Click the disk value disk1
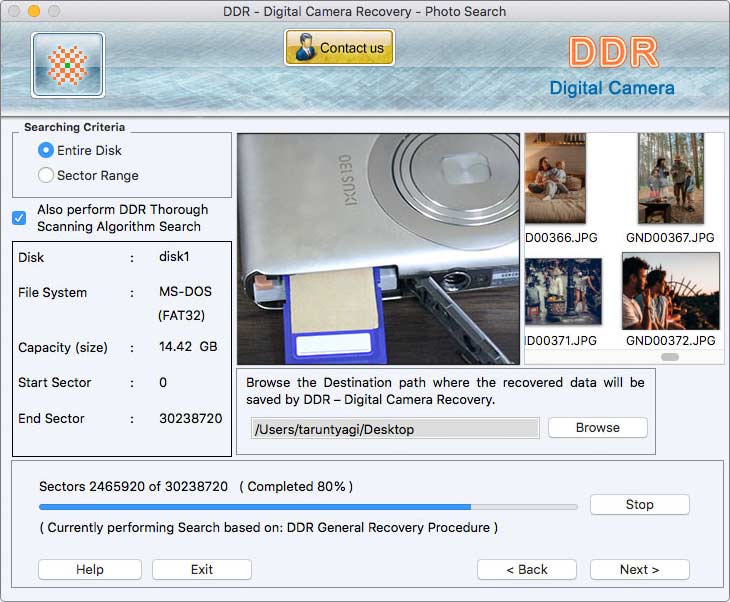Image resolution: width=730 pixels, height=602 pixels. [174, 257]
